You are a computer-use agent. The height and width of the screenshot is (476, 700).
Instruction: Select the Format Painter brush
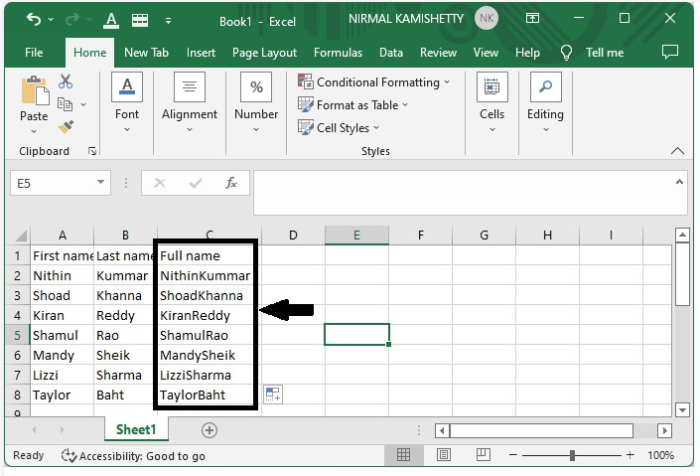[x=66, y=127]
